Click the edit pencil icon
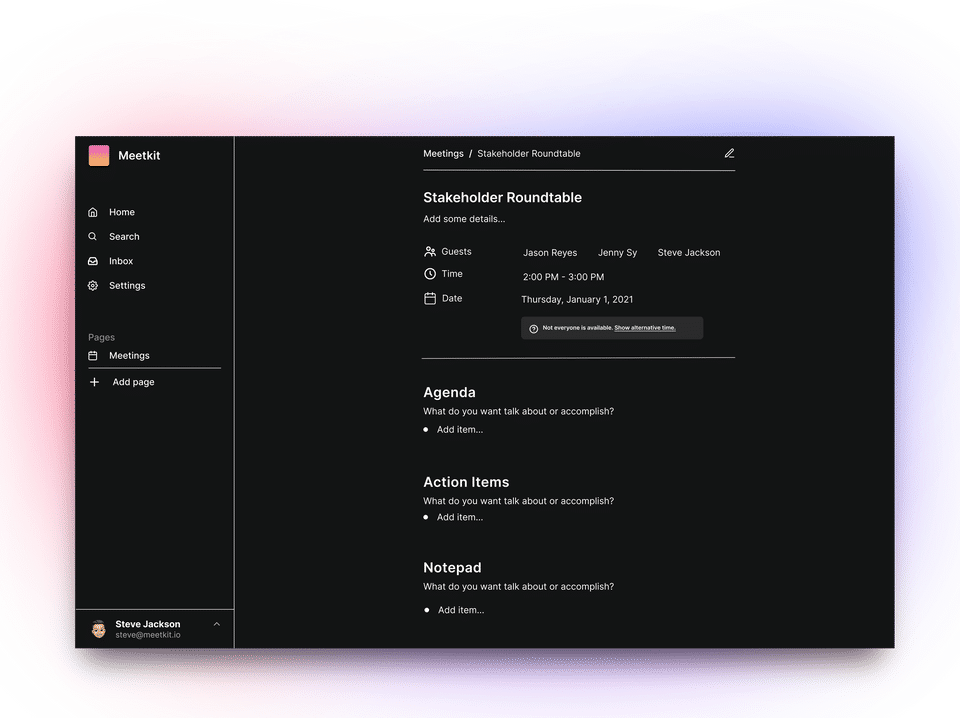This screenshot has width=960, height=718. pyautogui.click(x=729, y=154)
